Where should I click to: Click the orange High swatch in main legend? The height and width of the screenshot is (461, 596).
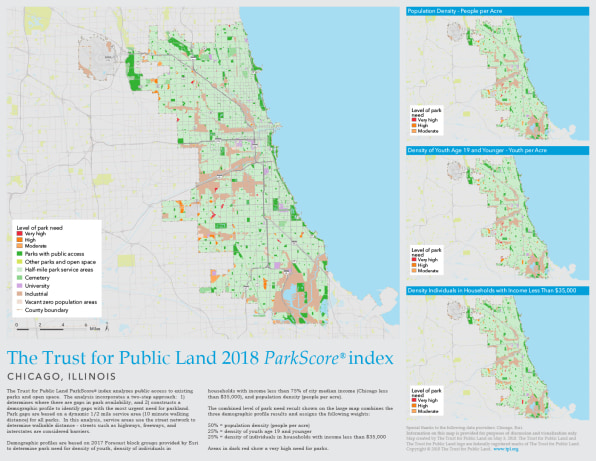pyautogui.click(x=19, y=240)
